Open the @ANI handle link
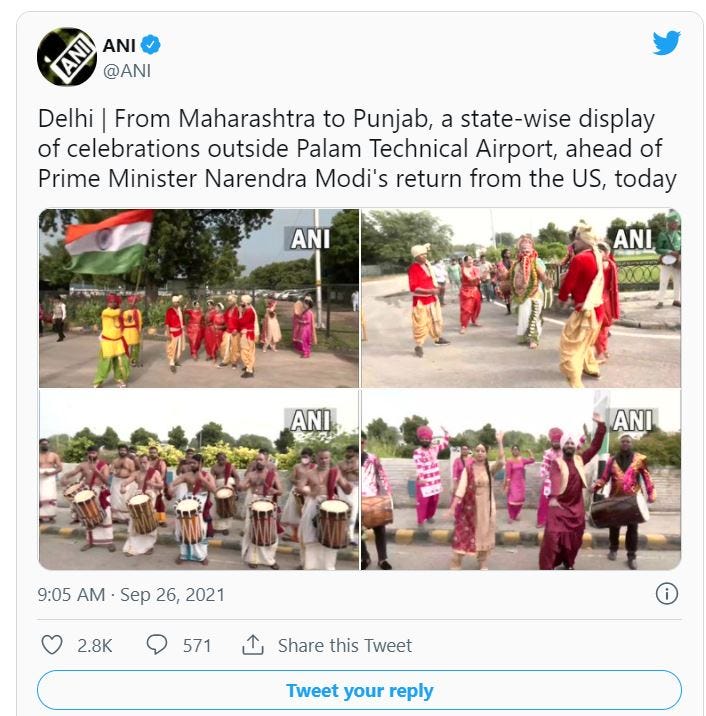The height and width of the screenshot is (716, 706). [127, 71]
